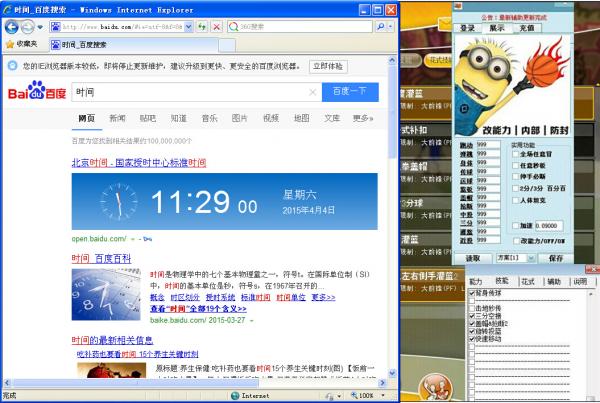The image size is (600, 403).
Task: Select the 时间_百度搜索 browser tab
Action: coord(134,45)
